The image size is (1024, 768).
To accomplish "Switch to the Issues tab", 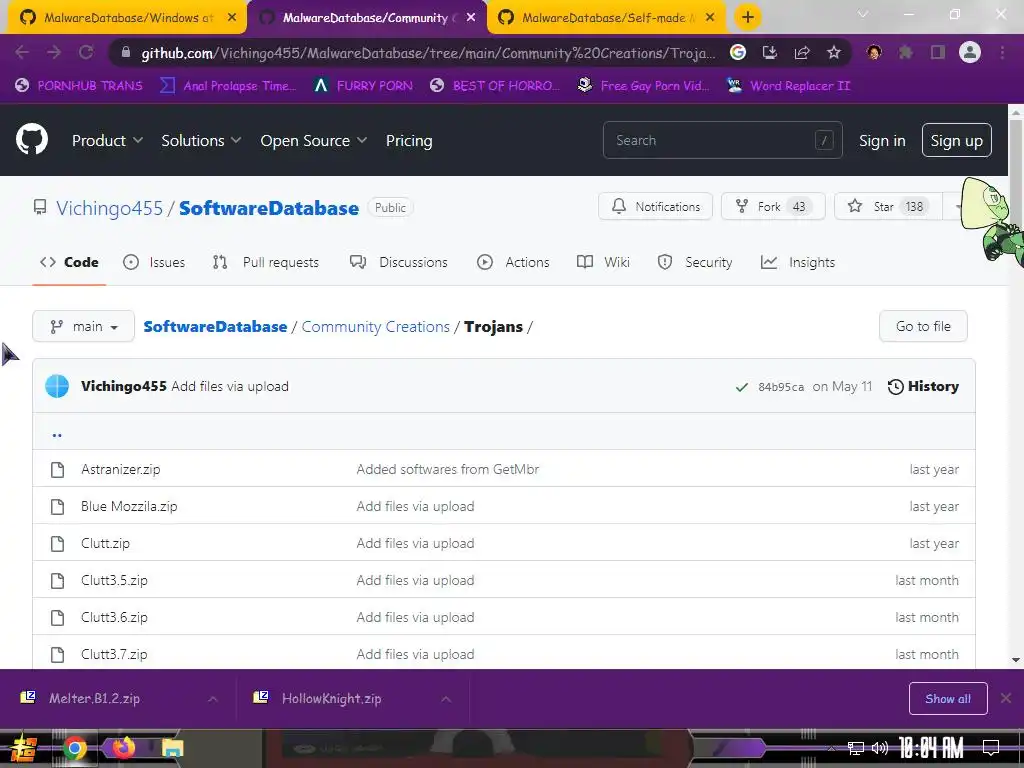I will pos(154,263).
